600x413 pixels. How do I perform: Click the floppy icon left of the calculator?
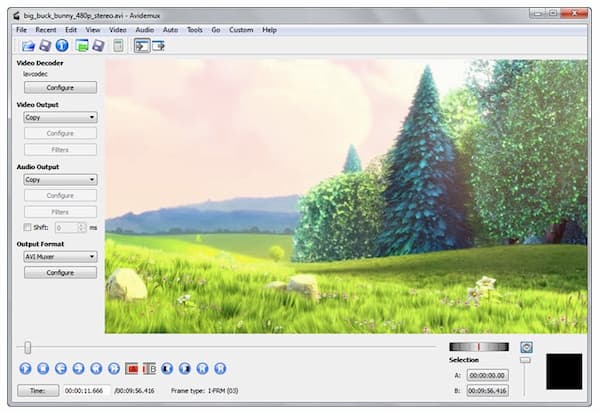[98, 46]
